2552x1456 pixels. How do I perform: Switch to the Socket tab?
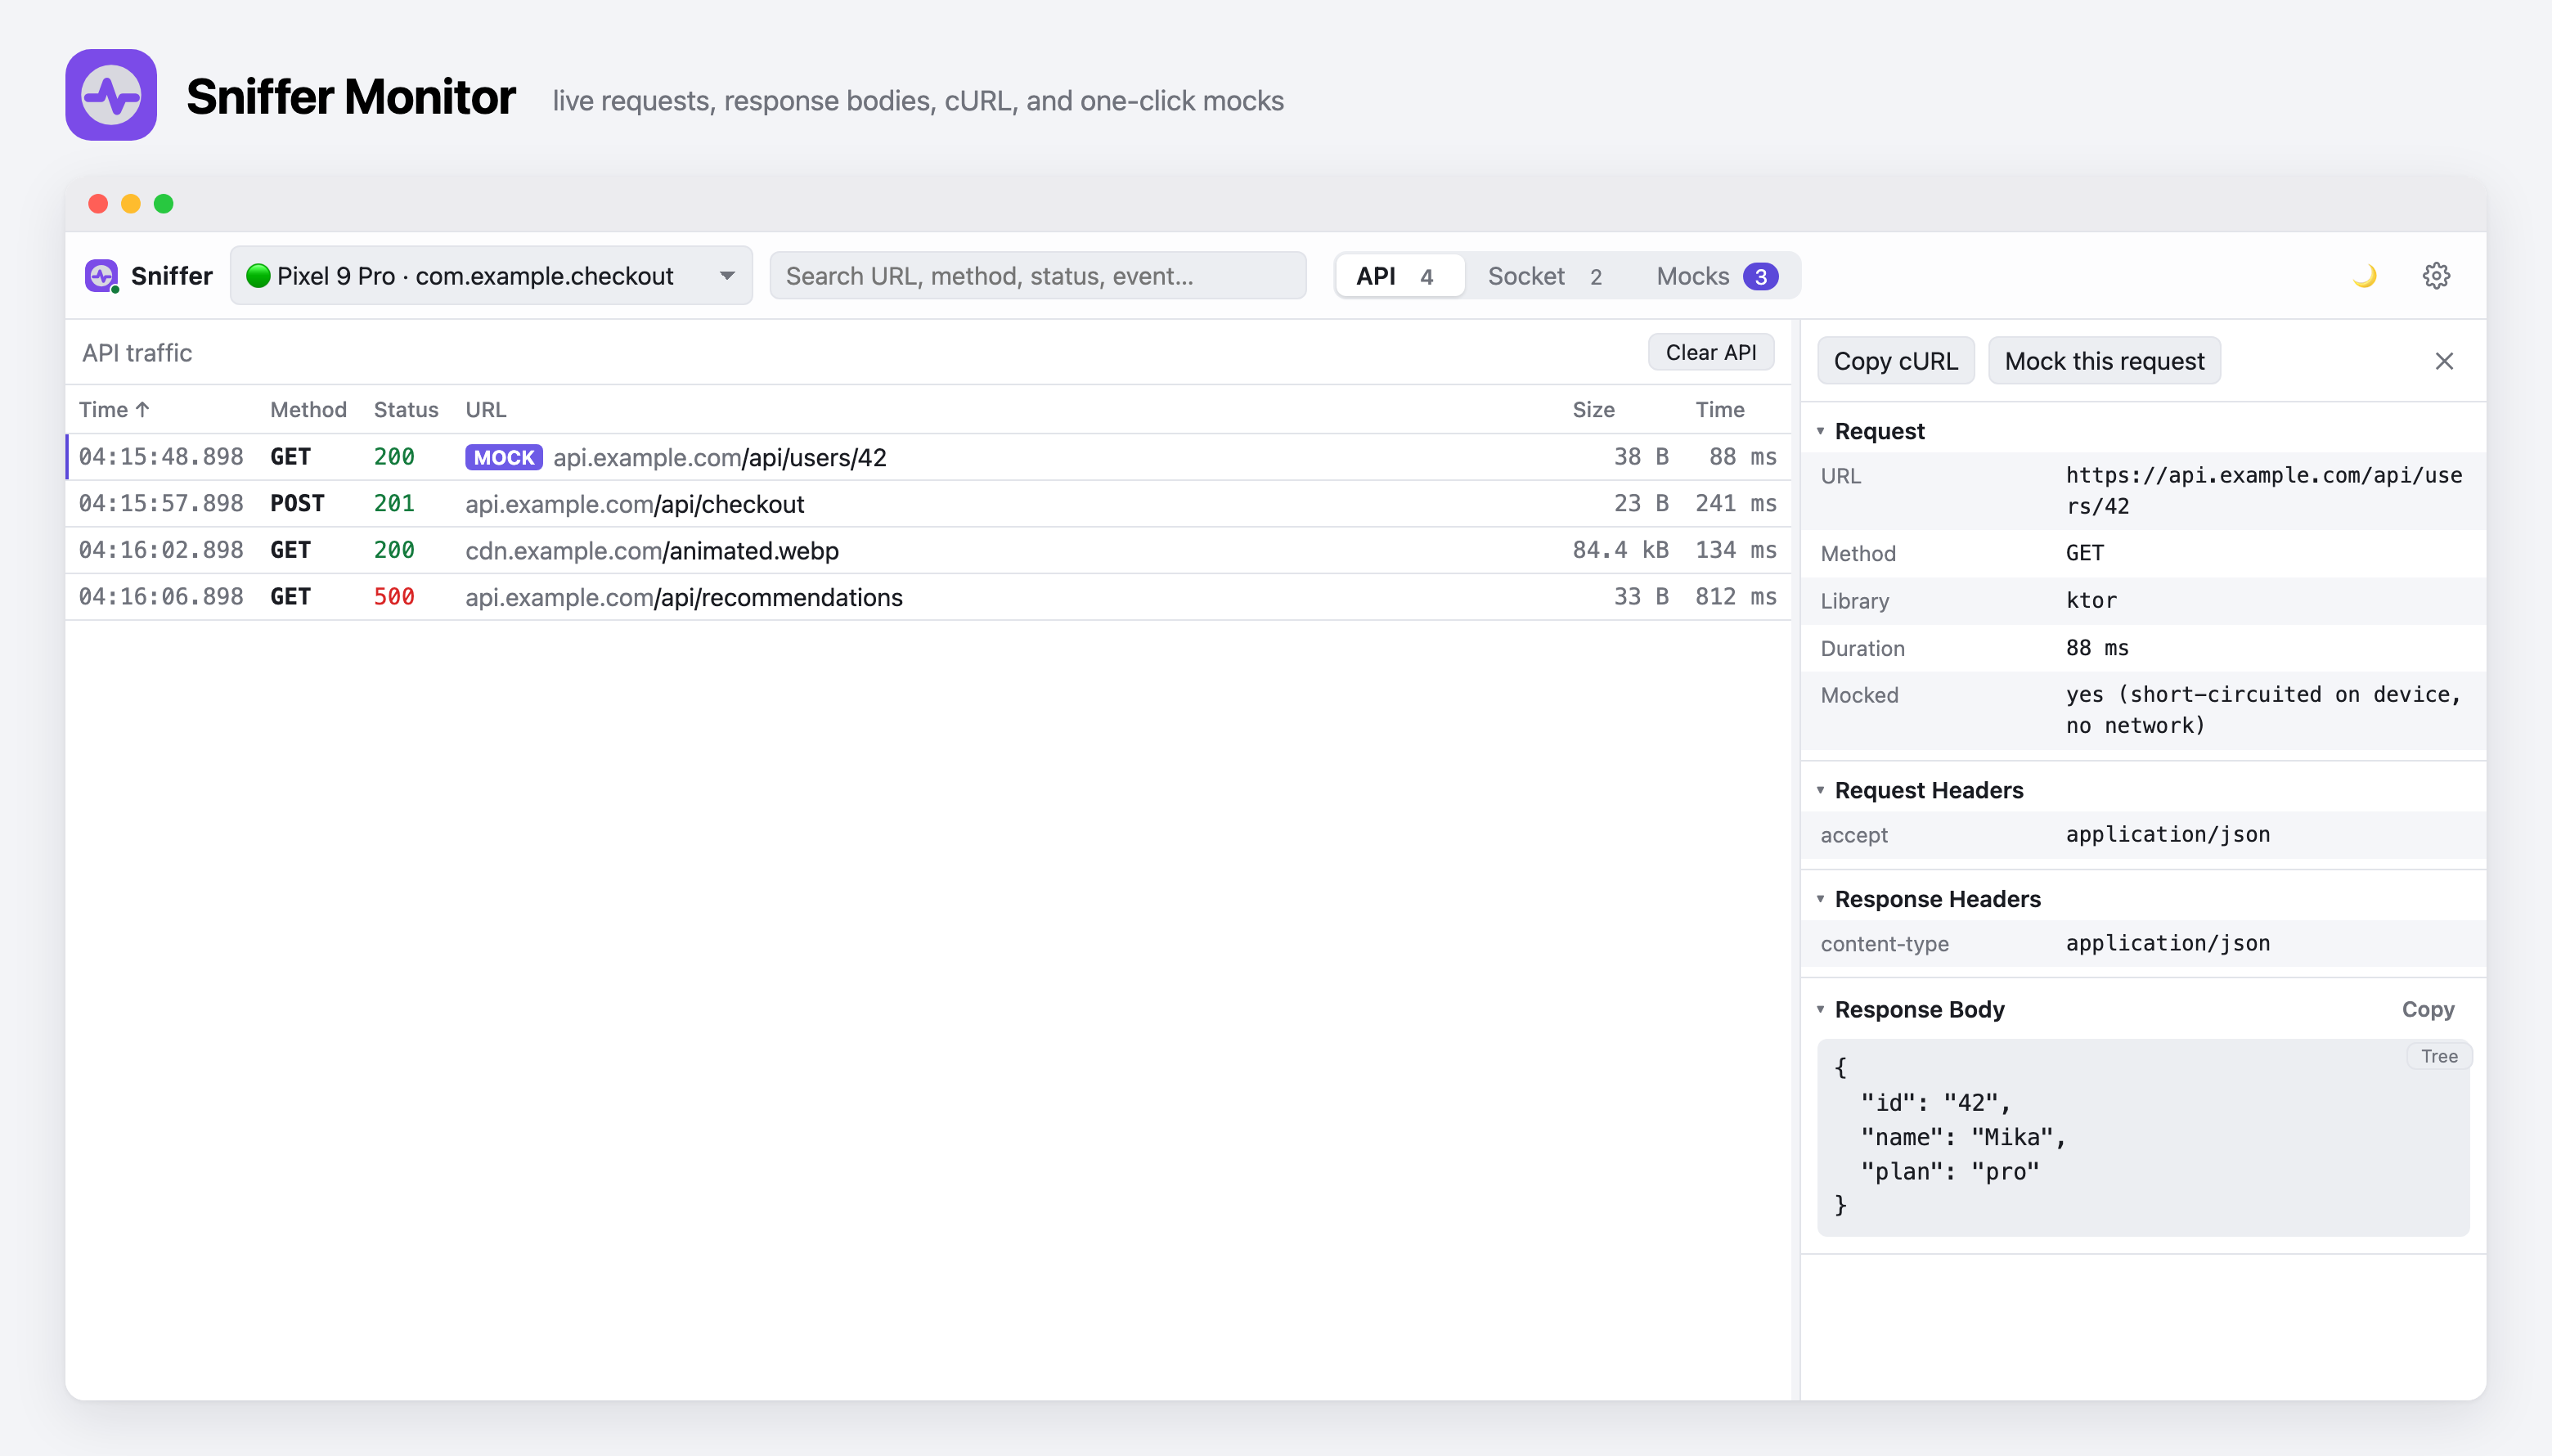click(x=1546, y=276)
